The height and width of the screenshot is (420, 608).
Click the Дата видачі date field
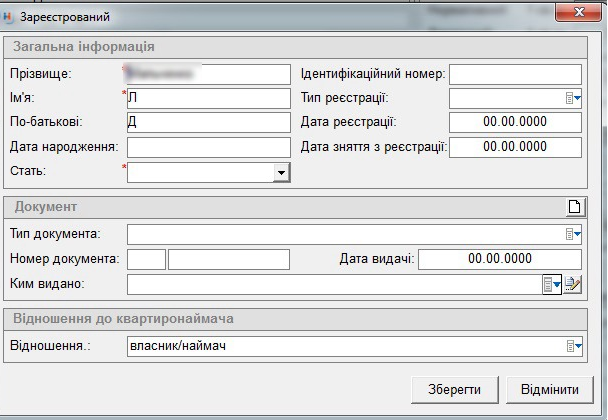(500, 260)
